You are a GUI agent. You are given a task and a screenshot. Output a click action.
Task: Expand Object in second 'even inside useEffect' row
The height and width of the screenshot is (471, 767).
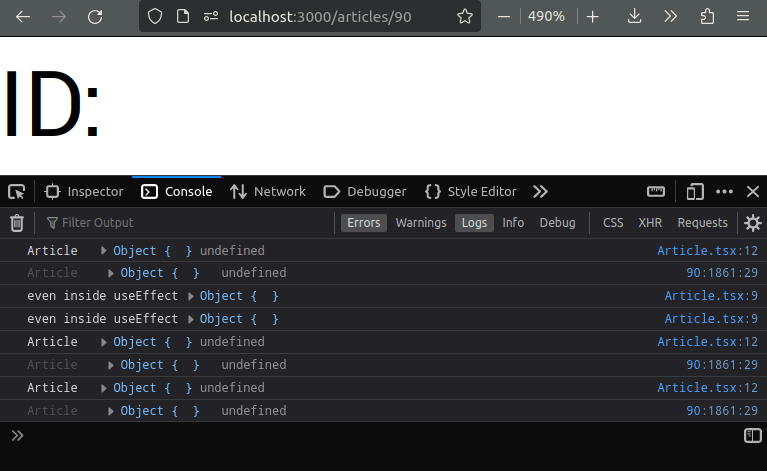click(190, 319)
